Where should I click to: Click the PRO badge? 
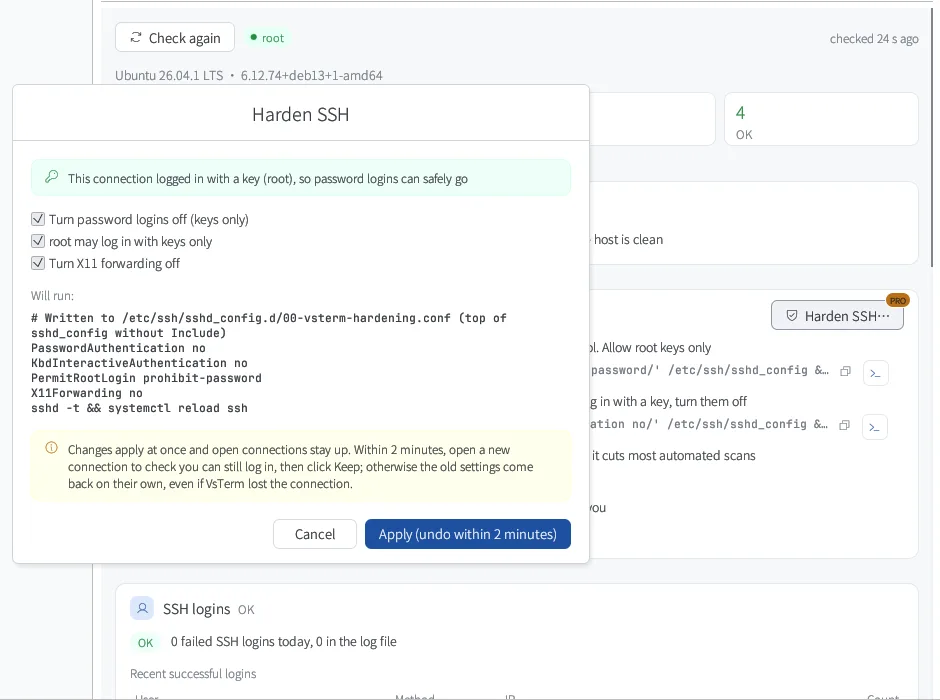[897, 301]
